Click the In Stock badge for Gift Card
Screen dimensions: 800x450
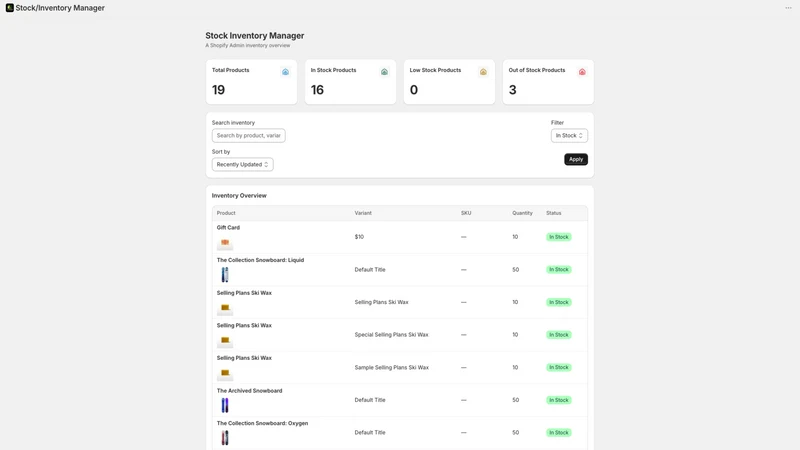tap(559, 237)
